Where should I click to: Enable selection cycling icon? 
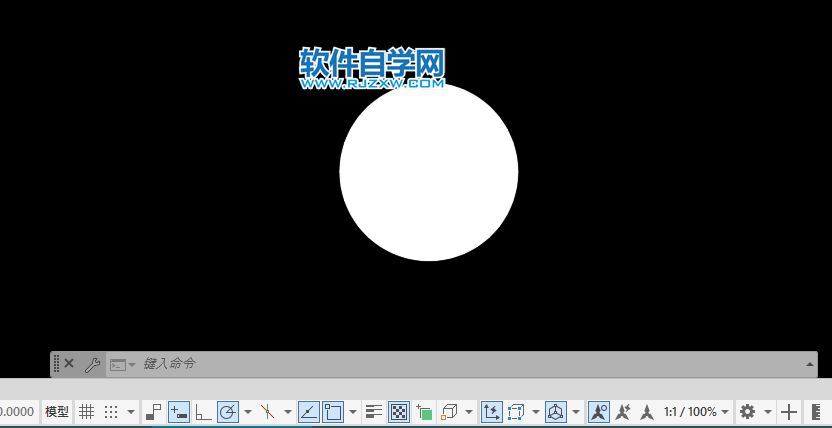(x=424, y=412)
